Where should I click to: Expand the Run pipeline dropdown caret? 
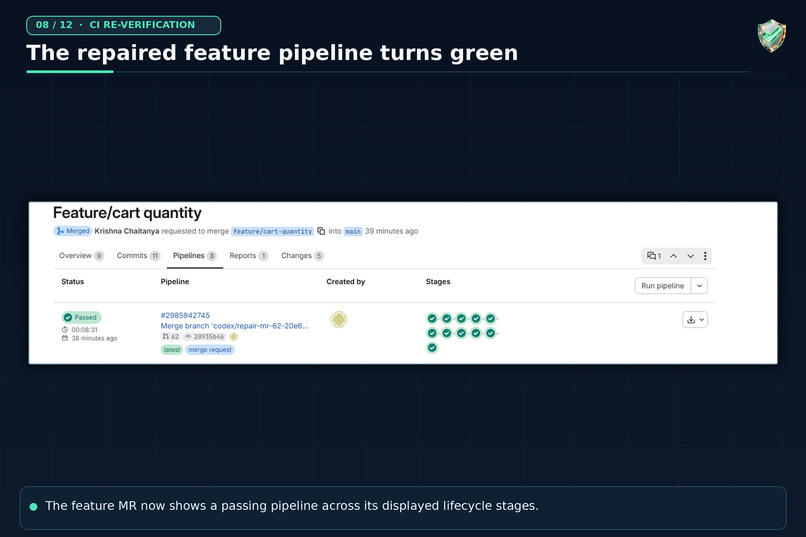[700, 286]
